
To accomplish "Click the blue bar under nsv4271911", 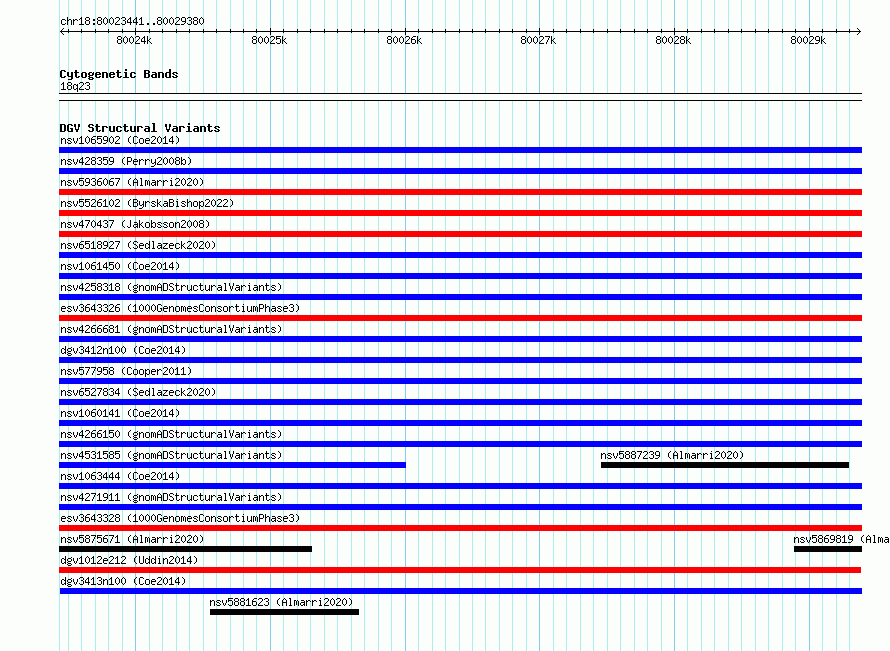I will (460, 507).
